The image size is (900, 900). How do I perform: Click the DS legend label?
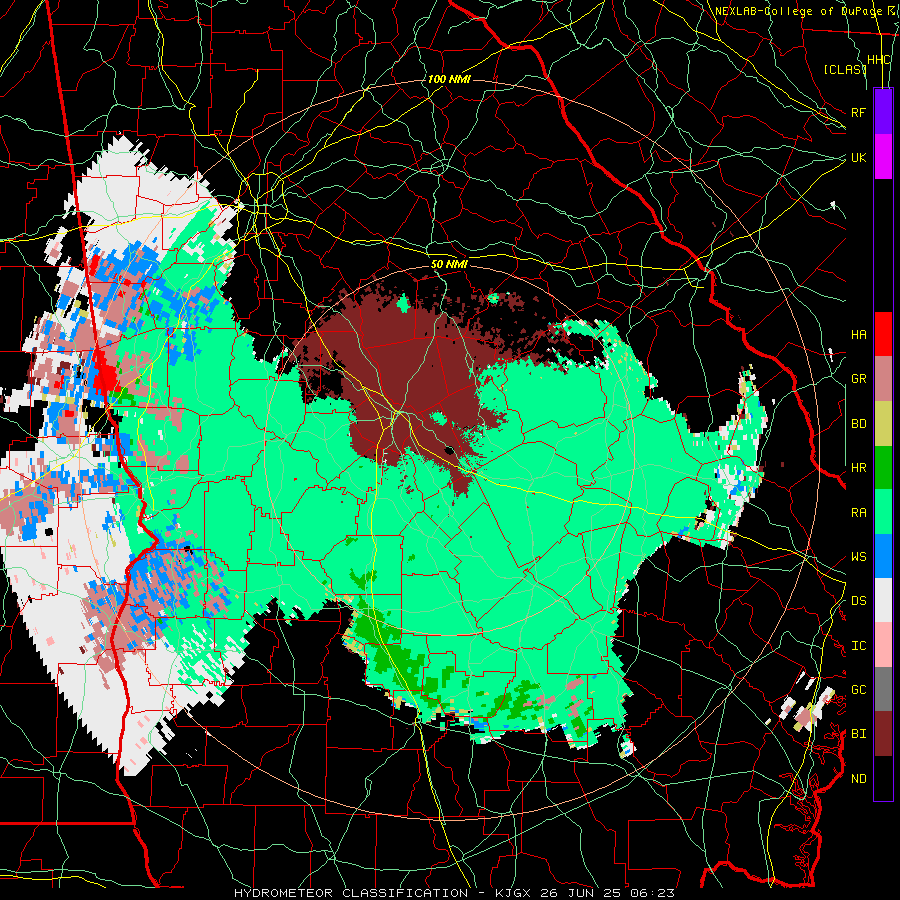click(x=858, y=601)
